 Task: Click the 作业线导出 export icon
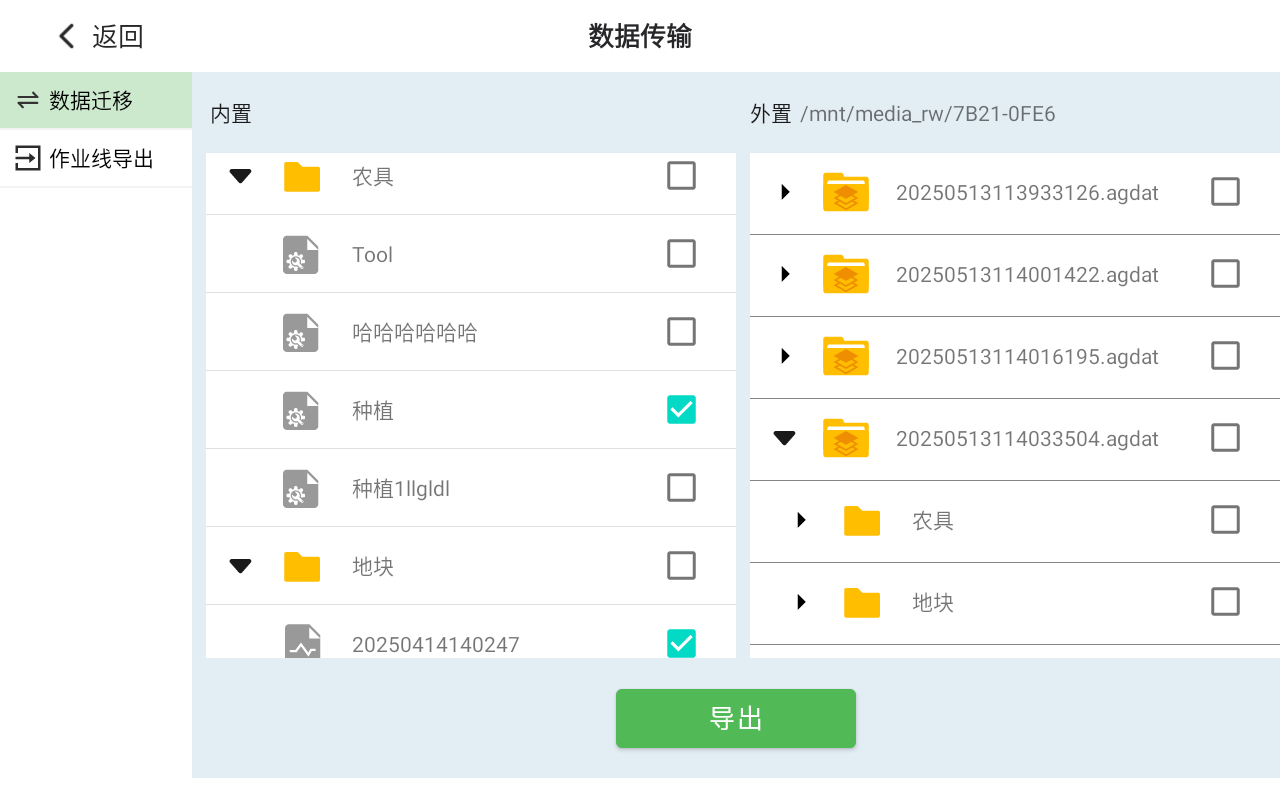point(28,158)
